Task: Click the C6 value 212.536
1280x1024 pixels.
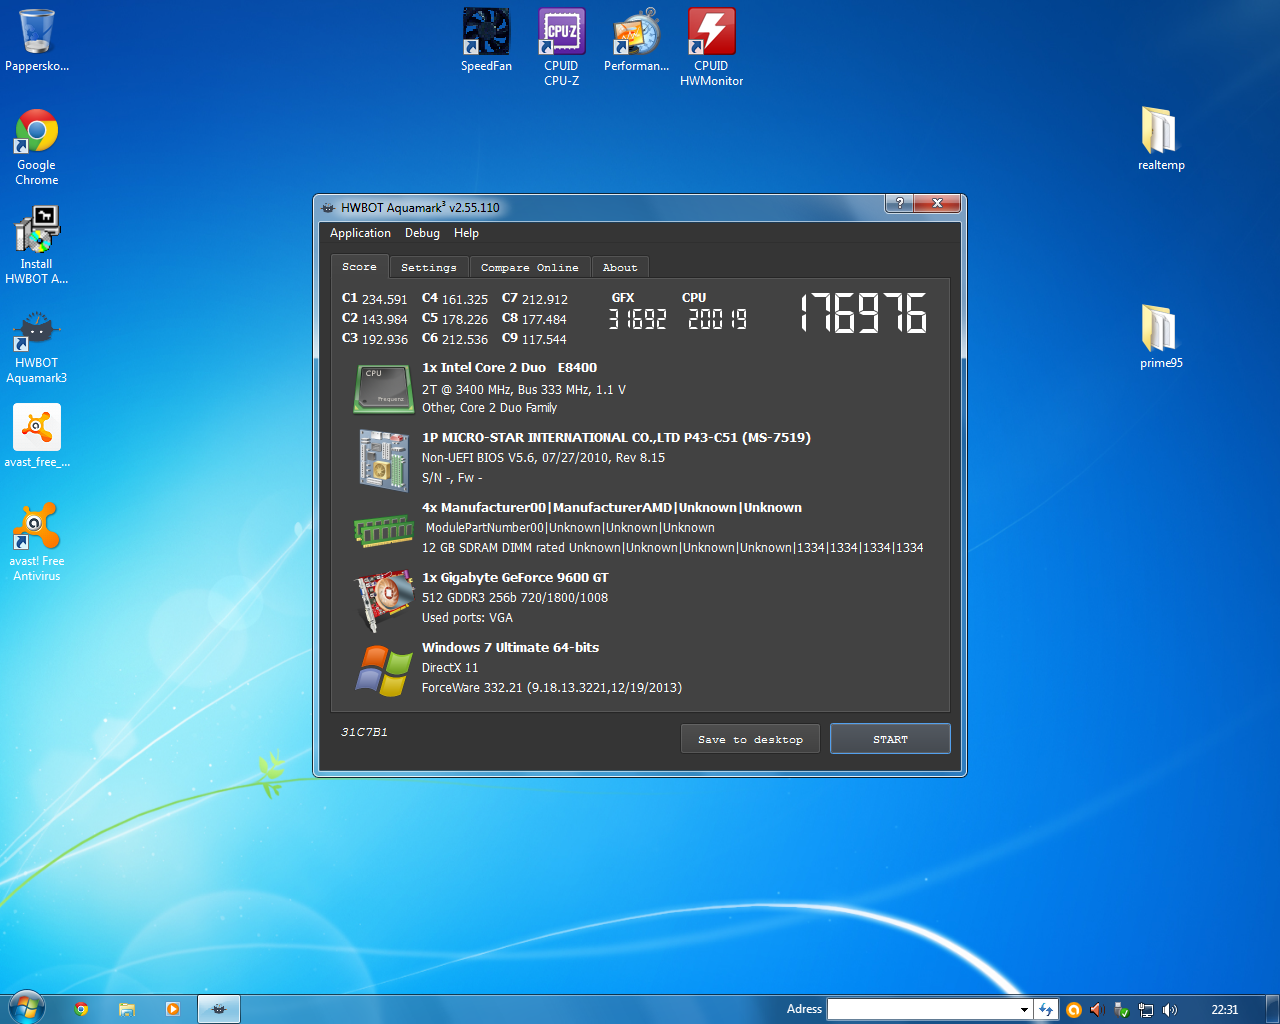Action: coord(465,339)
